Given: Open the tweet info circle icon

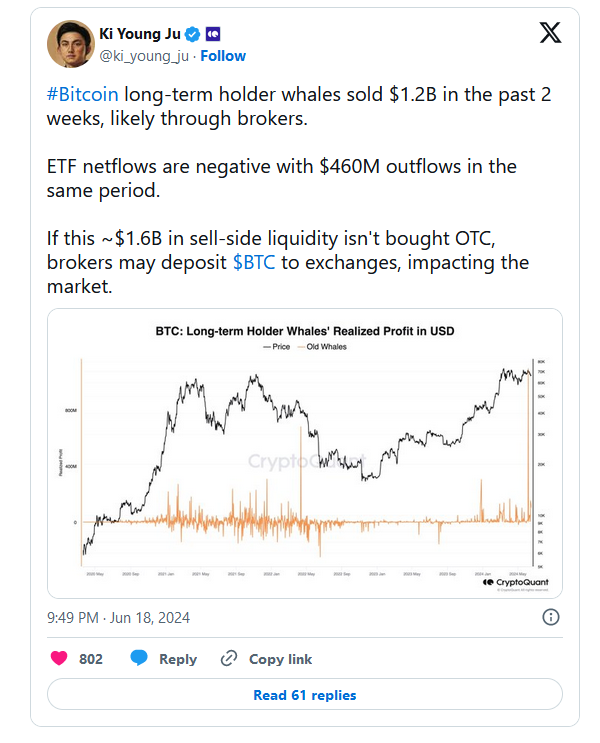Looking at the screenshot, I should 550,617.
